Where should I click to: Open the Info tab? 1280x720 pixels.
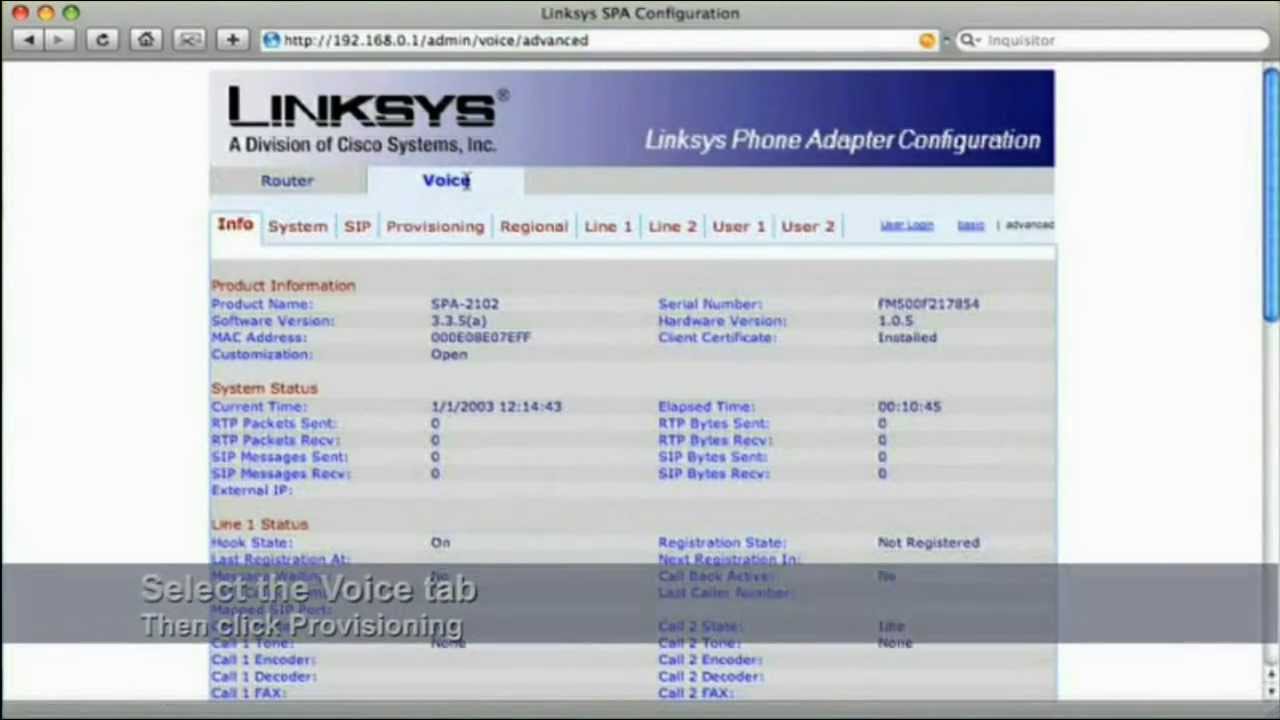coord(235,225)
